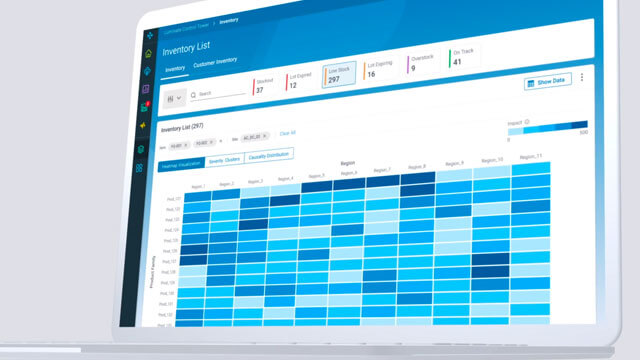
Task: Open the purple document sidebar icon
Action: [x=146, y=89]
